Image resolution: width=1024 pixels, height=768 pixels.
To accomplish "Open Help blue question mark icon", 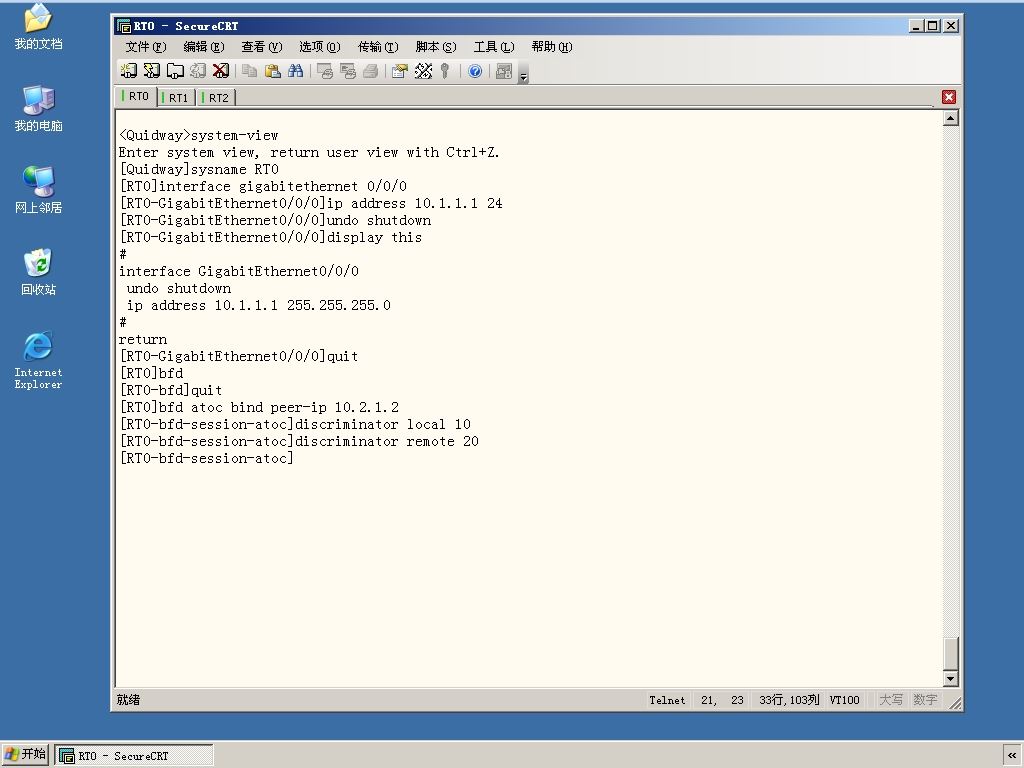I will pyautogui.click(x=475, y=71).
